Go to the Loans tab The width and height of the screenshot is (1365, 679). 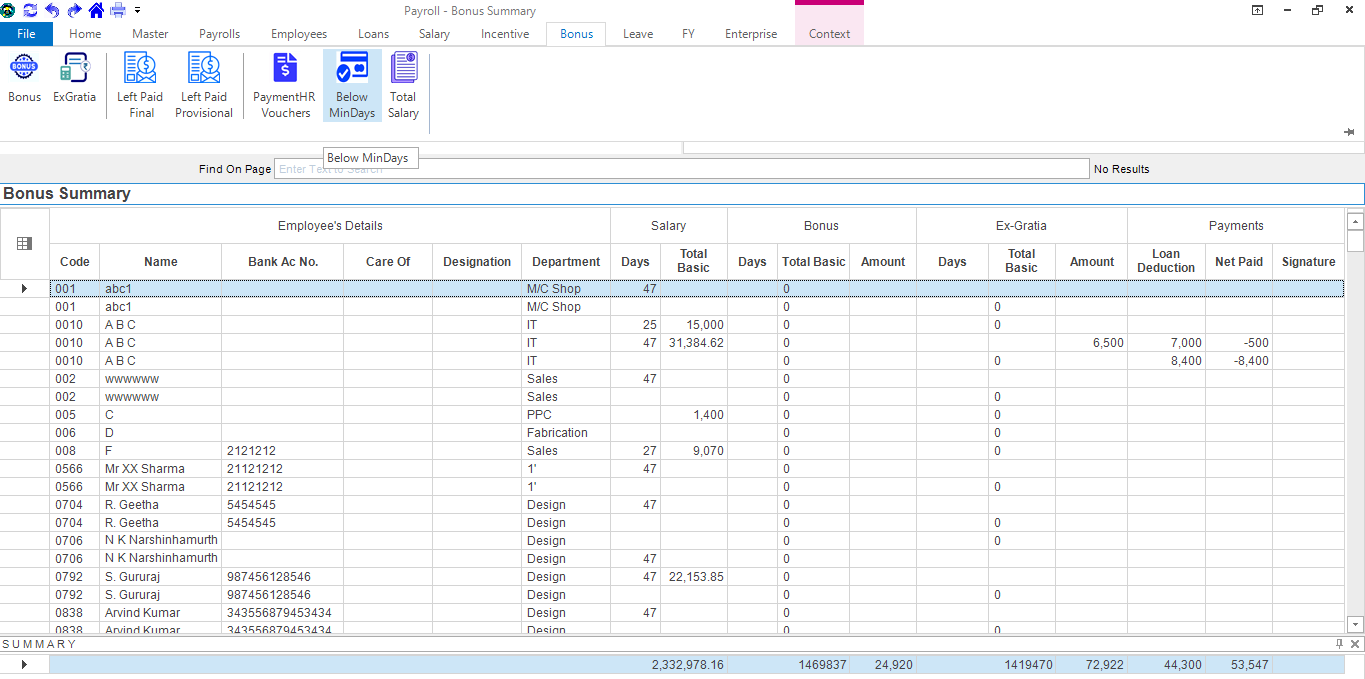pos(373,34)
